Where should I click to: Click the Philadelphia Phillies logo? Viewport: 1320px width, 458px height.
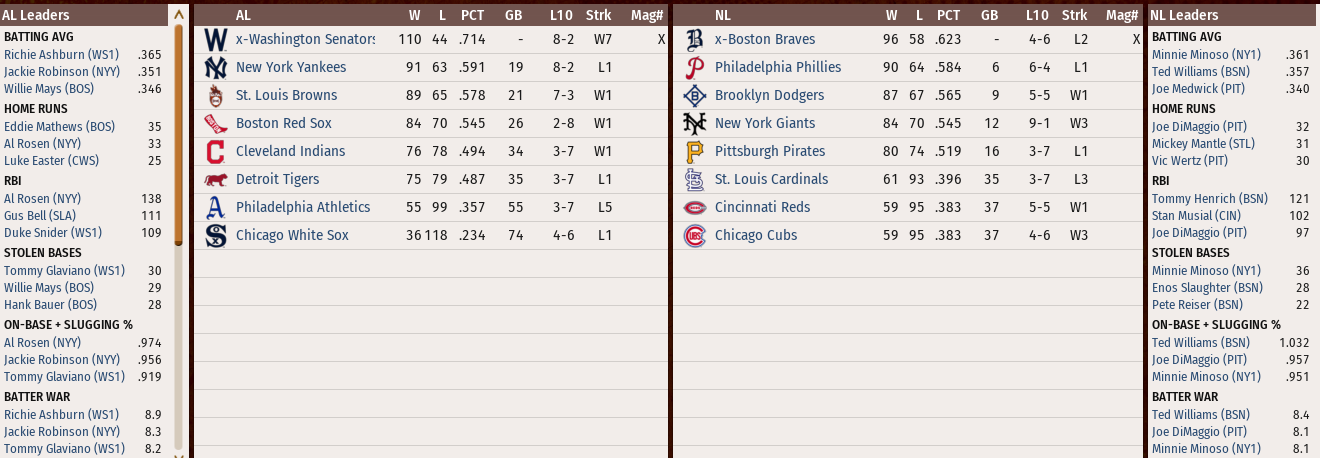[694, 68]
